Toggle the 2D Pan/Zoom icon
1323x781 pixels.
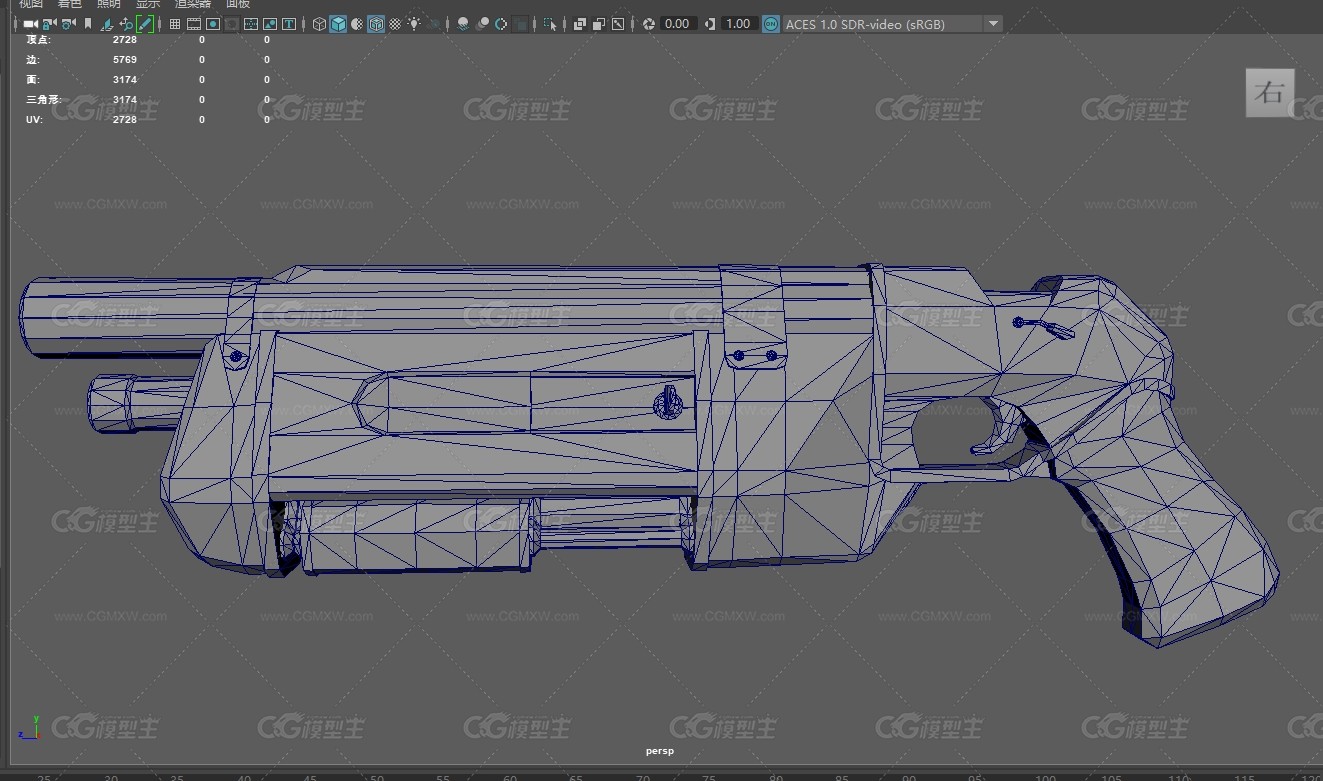pyautogui.click(x=126, y=24)
